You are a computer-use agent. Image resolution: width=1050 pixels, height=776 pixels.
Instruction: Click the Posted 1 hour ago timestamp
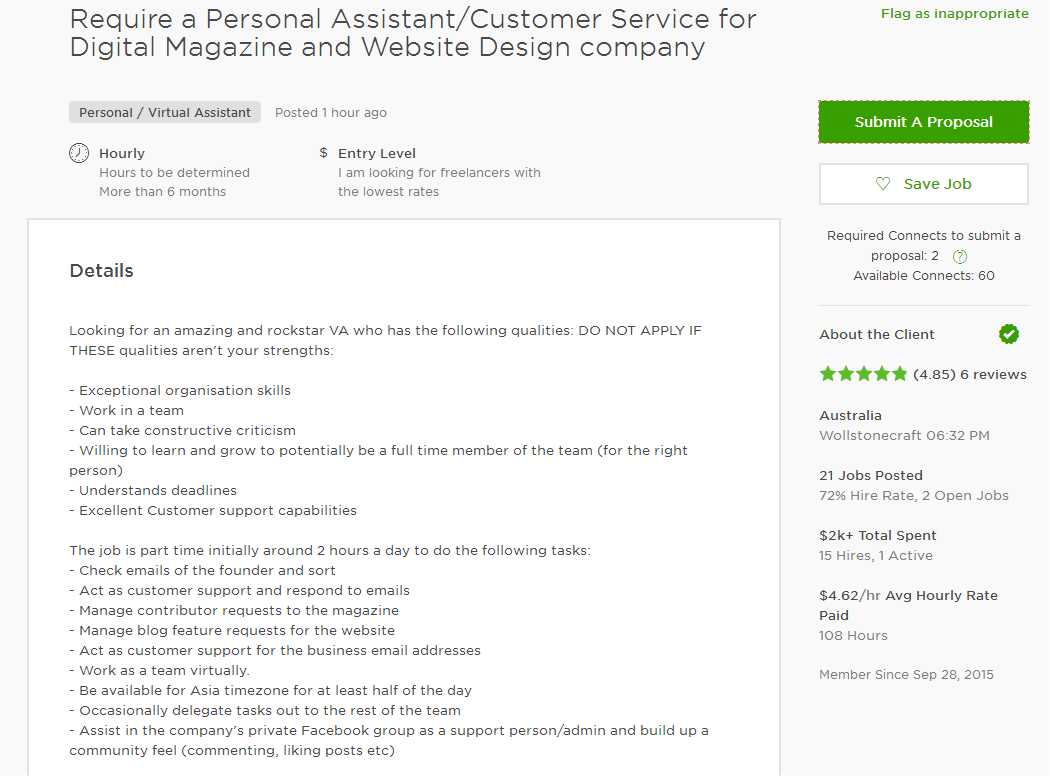pyautogui.click(x=331, y=112)
